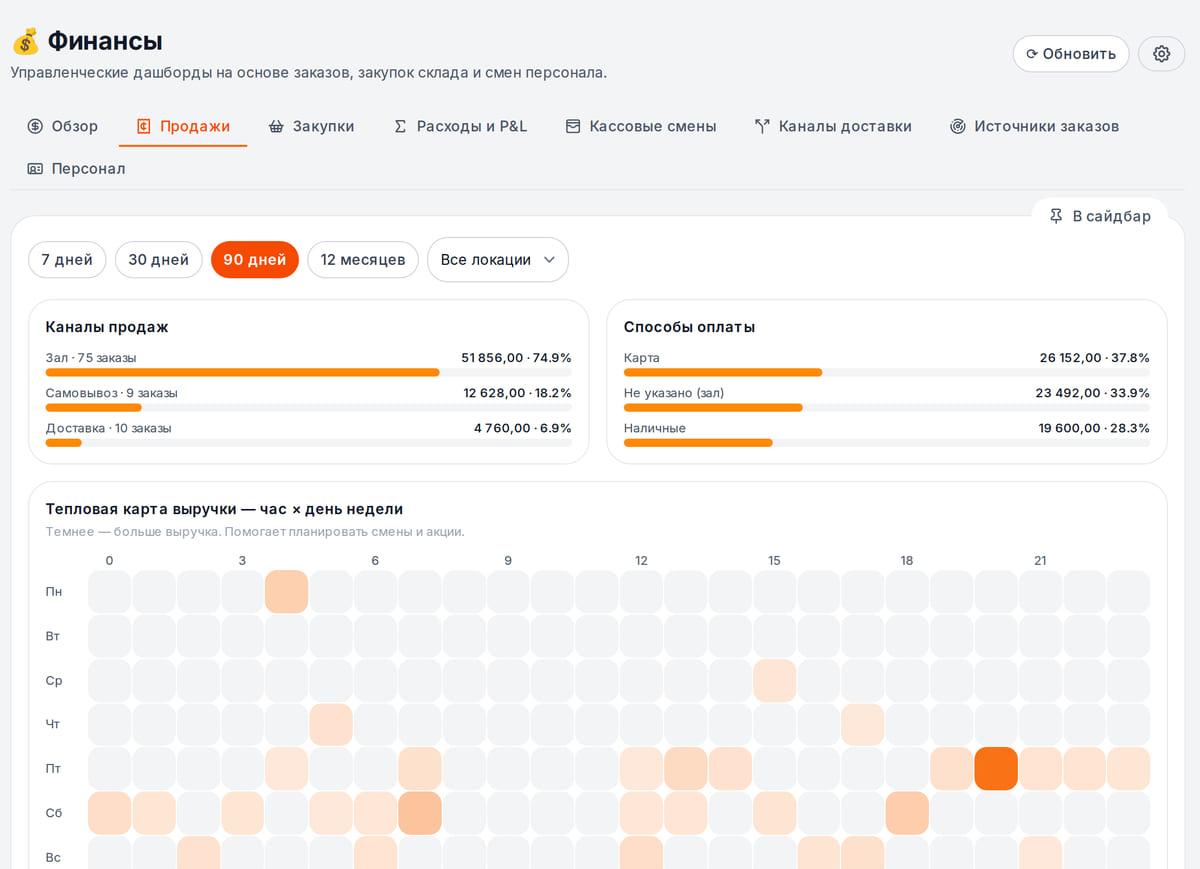Click the only orange cell in Пн row
The width and height of the screenshot is (1200, 869).
click(x=287, y=592)
